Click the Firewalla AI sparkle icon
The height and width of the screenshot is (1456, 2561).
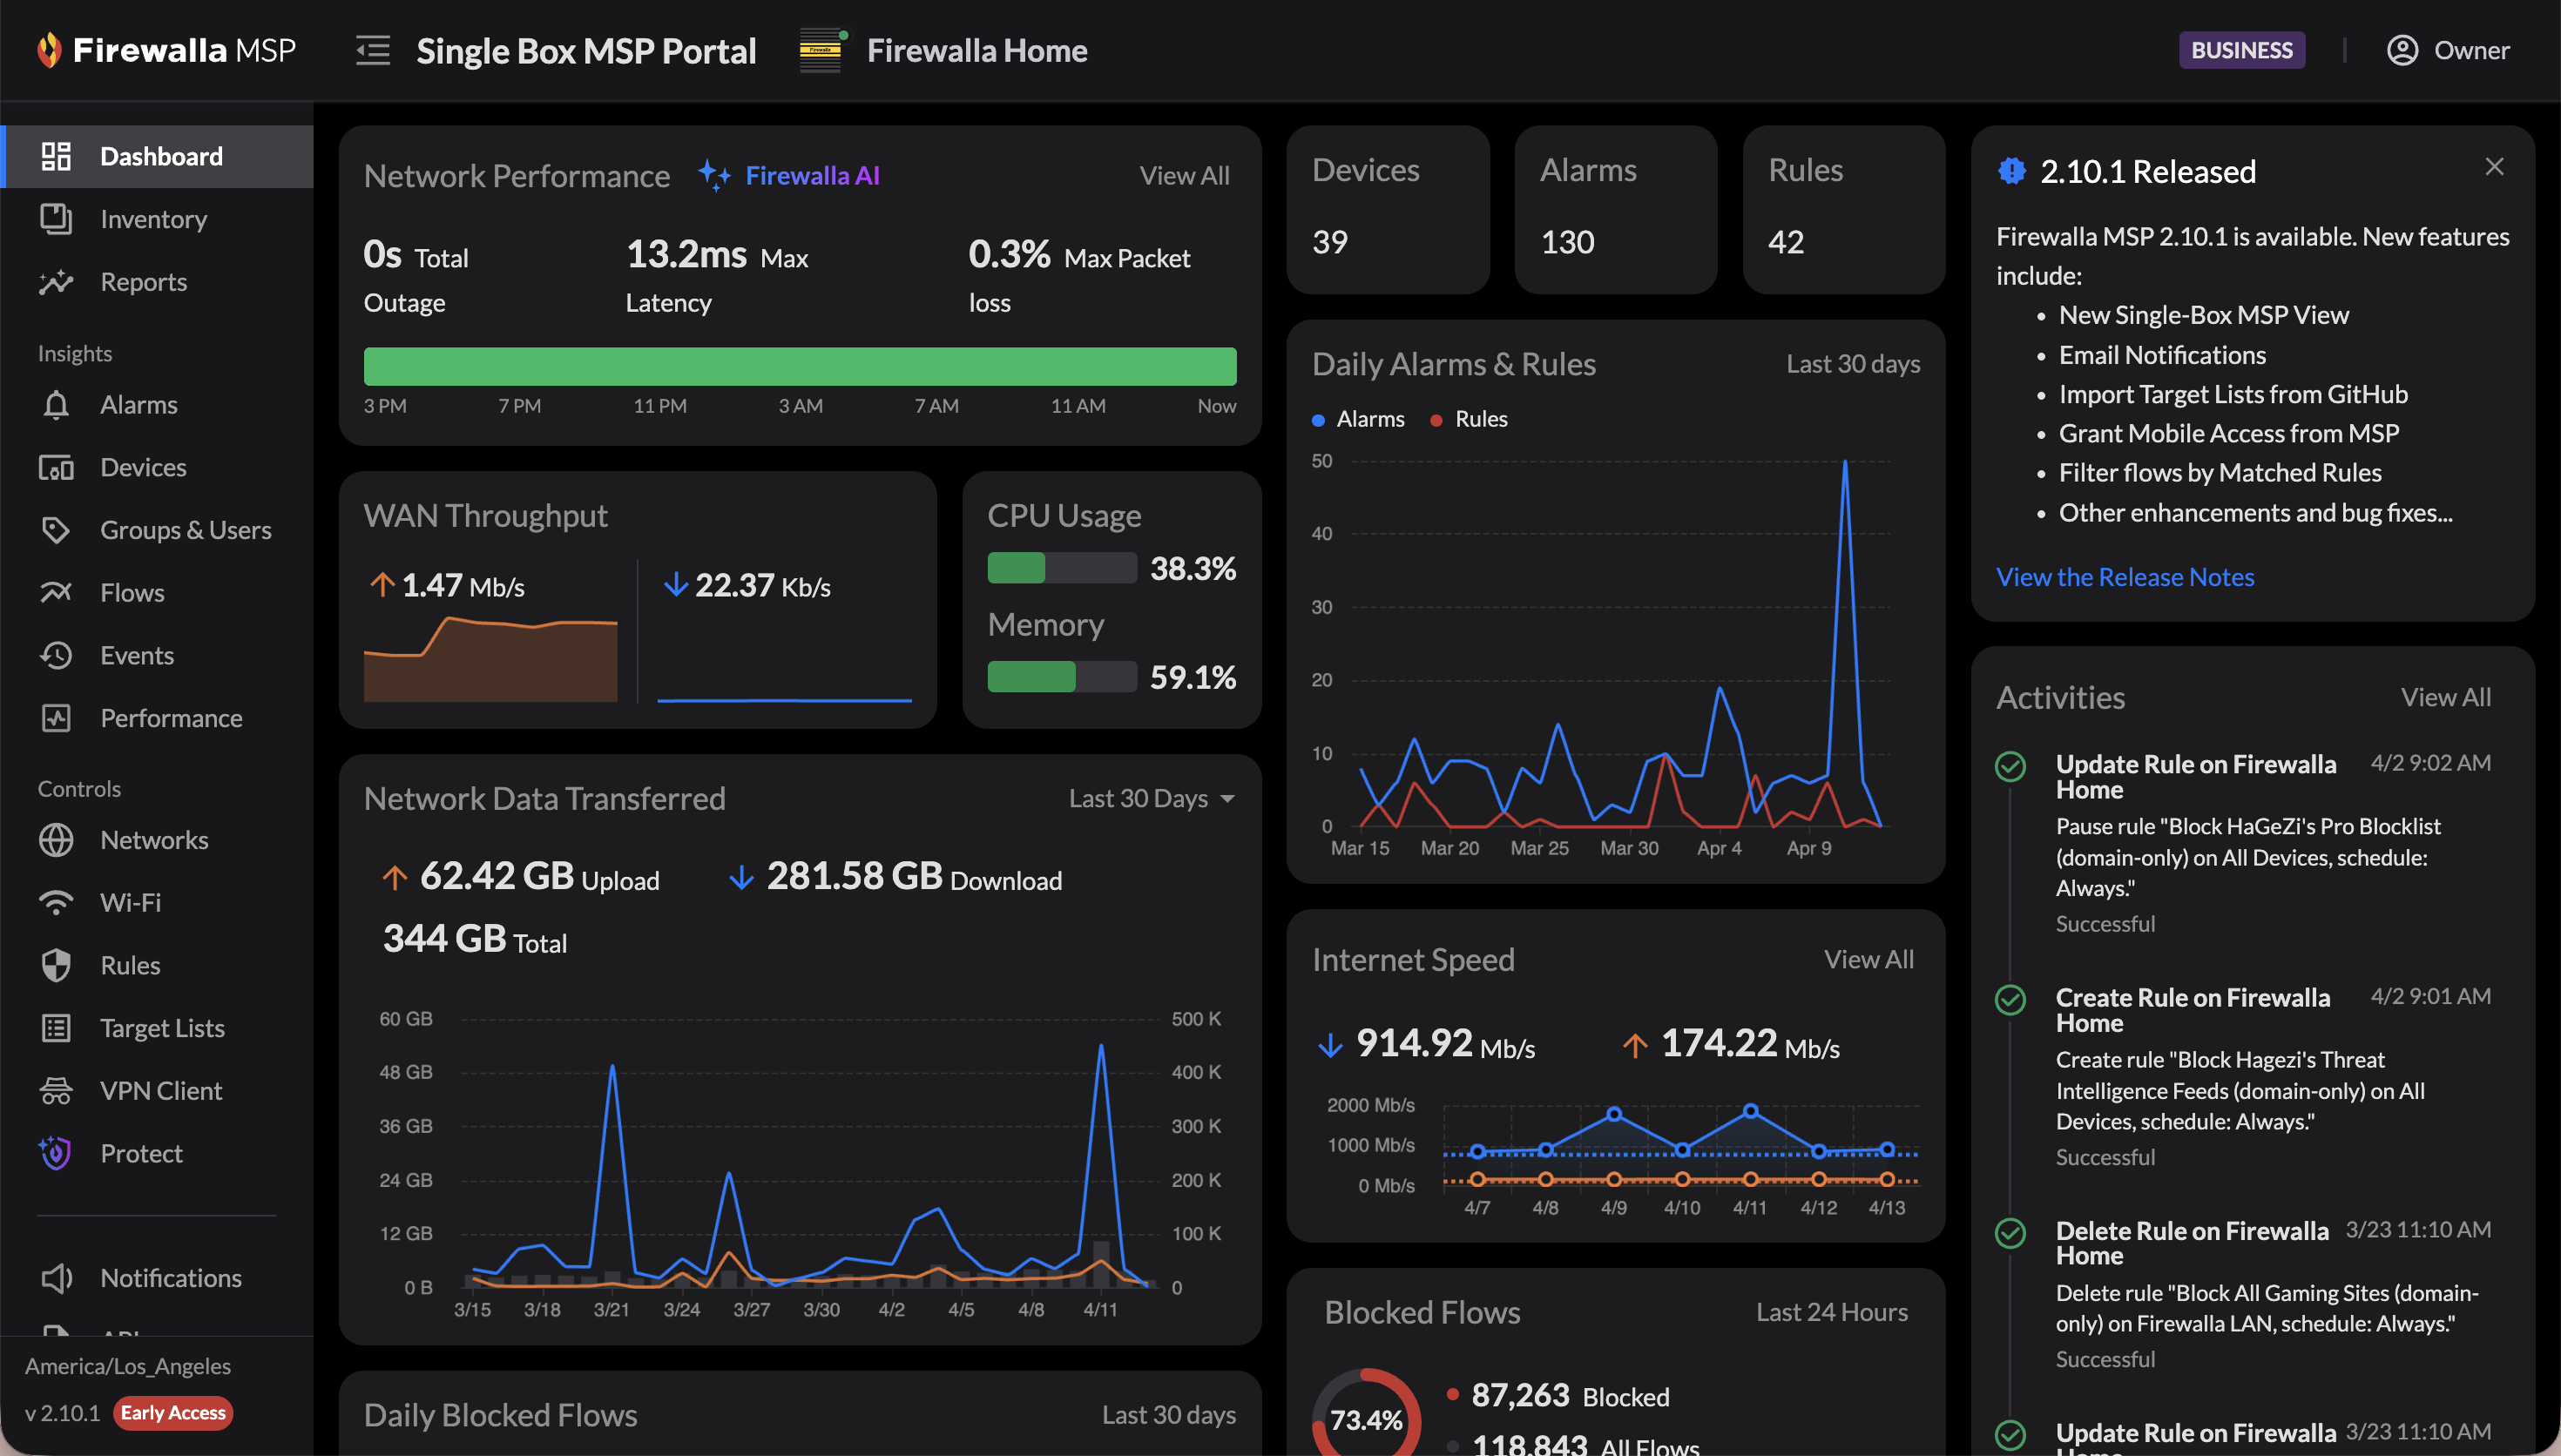point(713,175)
